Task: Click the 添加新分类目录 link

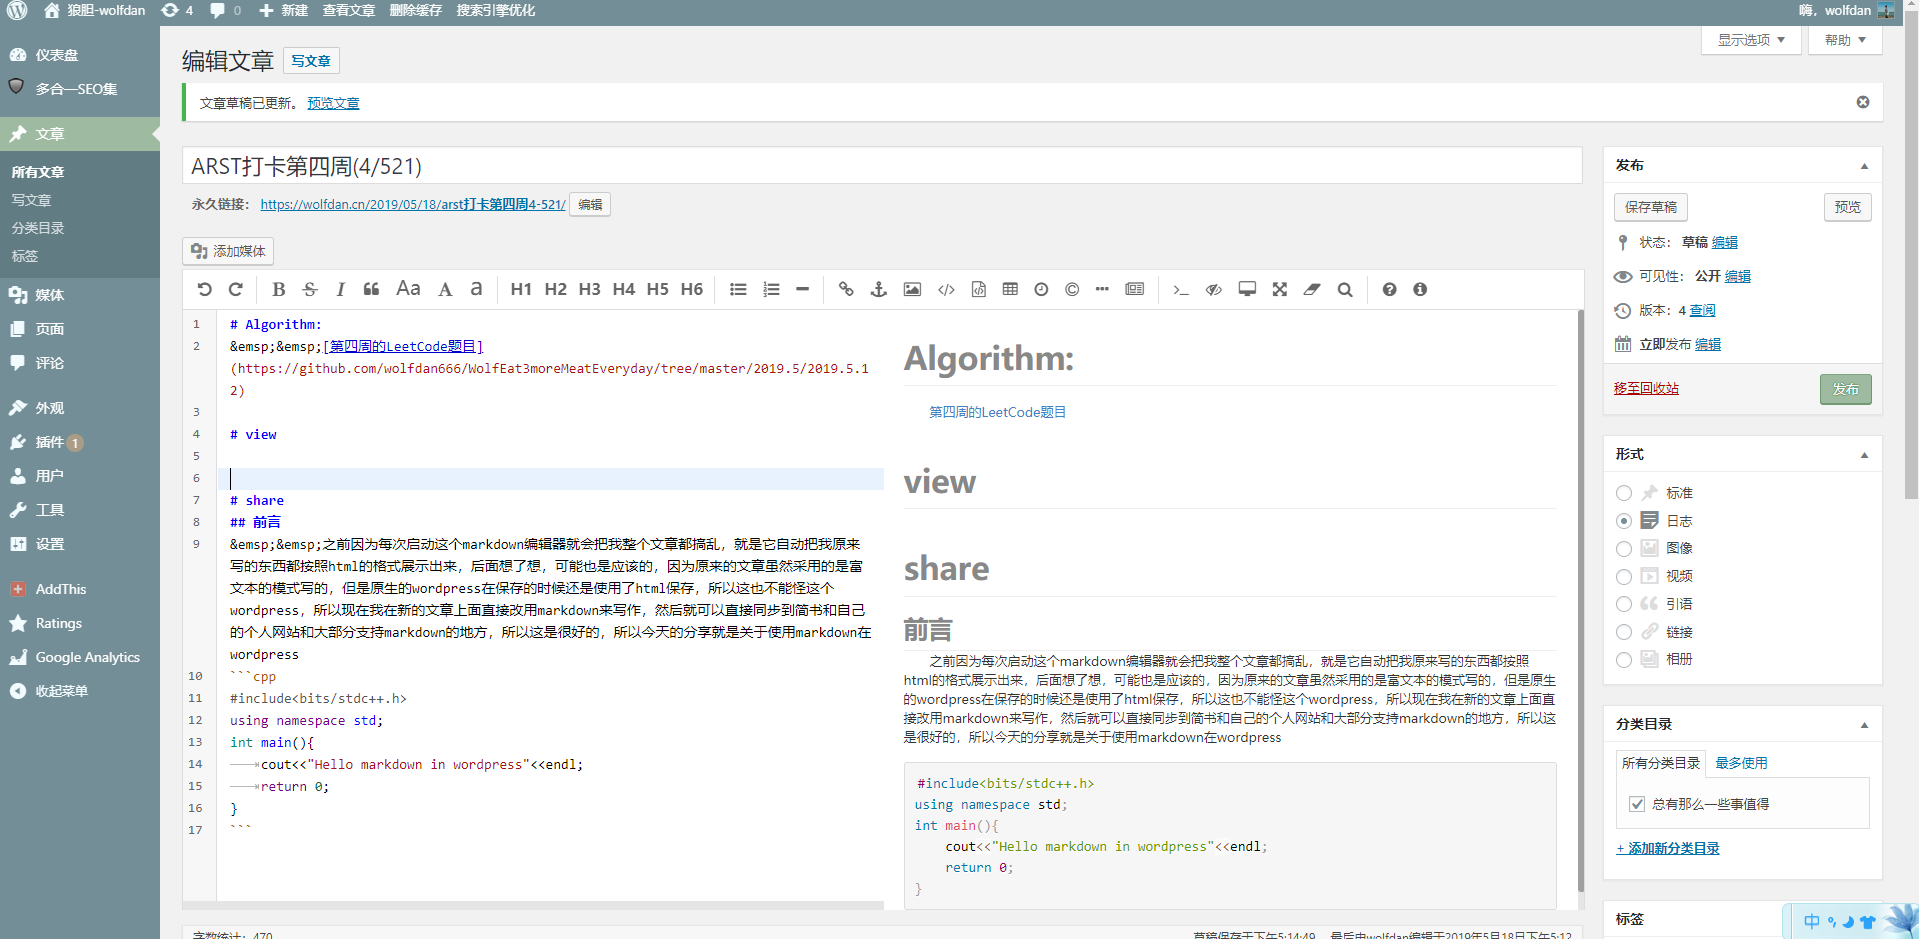Action: point(1668,848)
